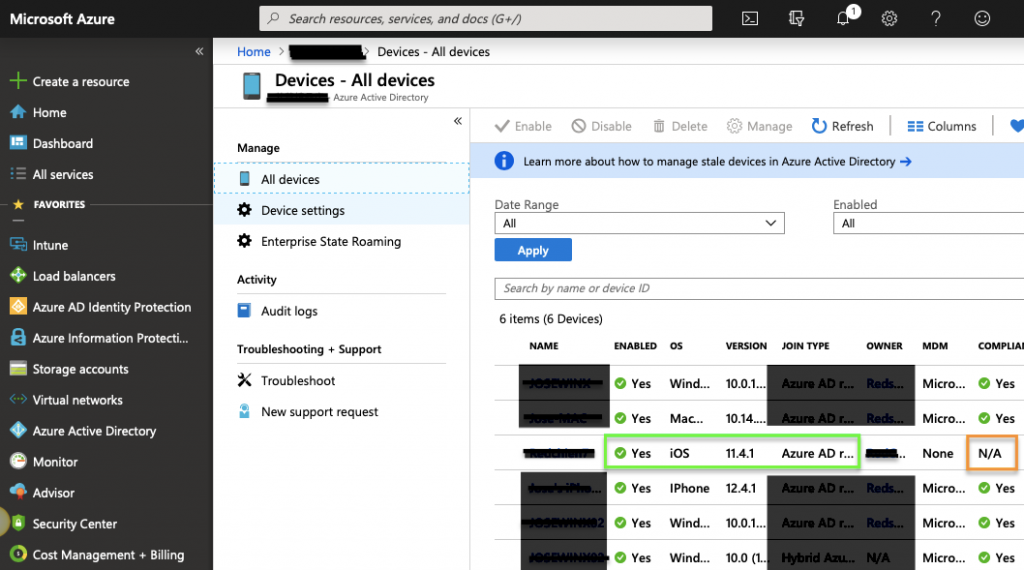Screen dimensions: 1024x570
Task: Open All services in the sidebar
Action: pos(52,174)
